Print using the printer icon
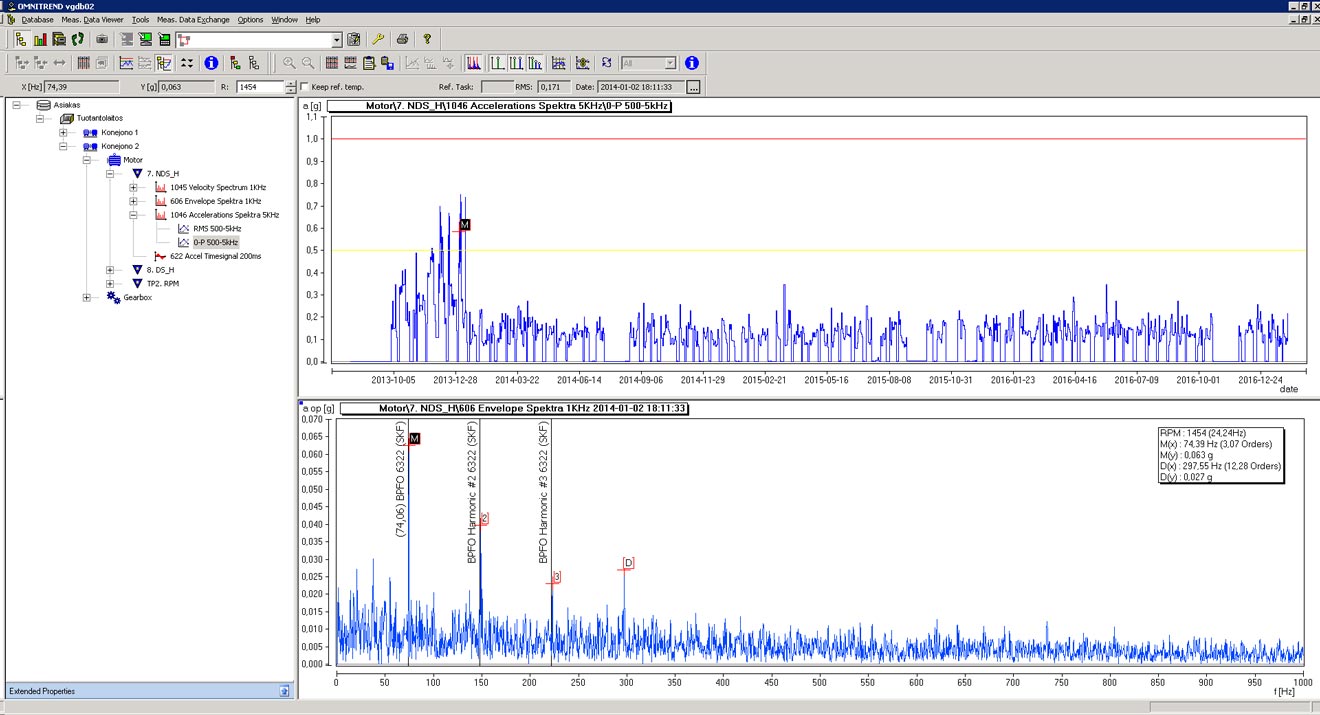 pos(402,39)
